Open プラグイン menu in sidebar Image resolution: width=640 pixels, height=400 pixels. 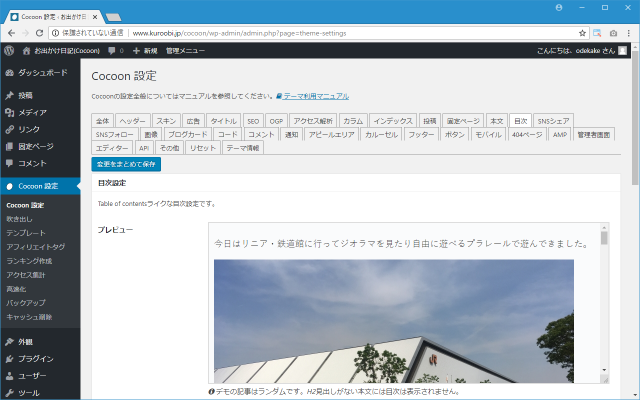click(x=40, y=359)
